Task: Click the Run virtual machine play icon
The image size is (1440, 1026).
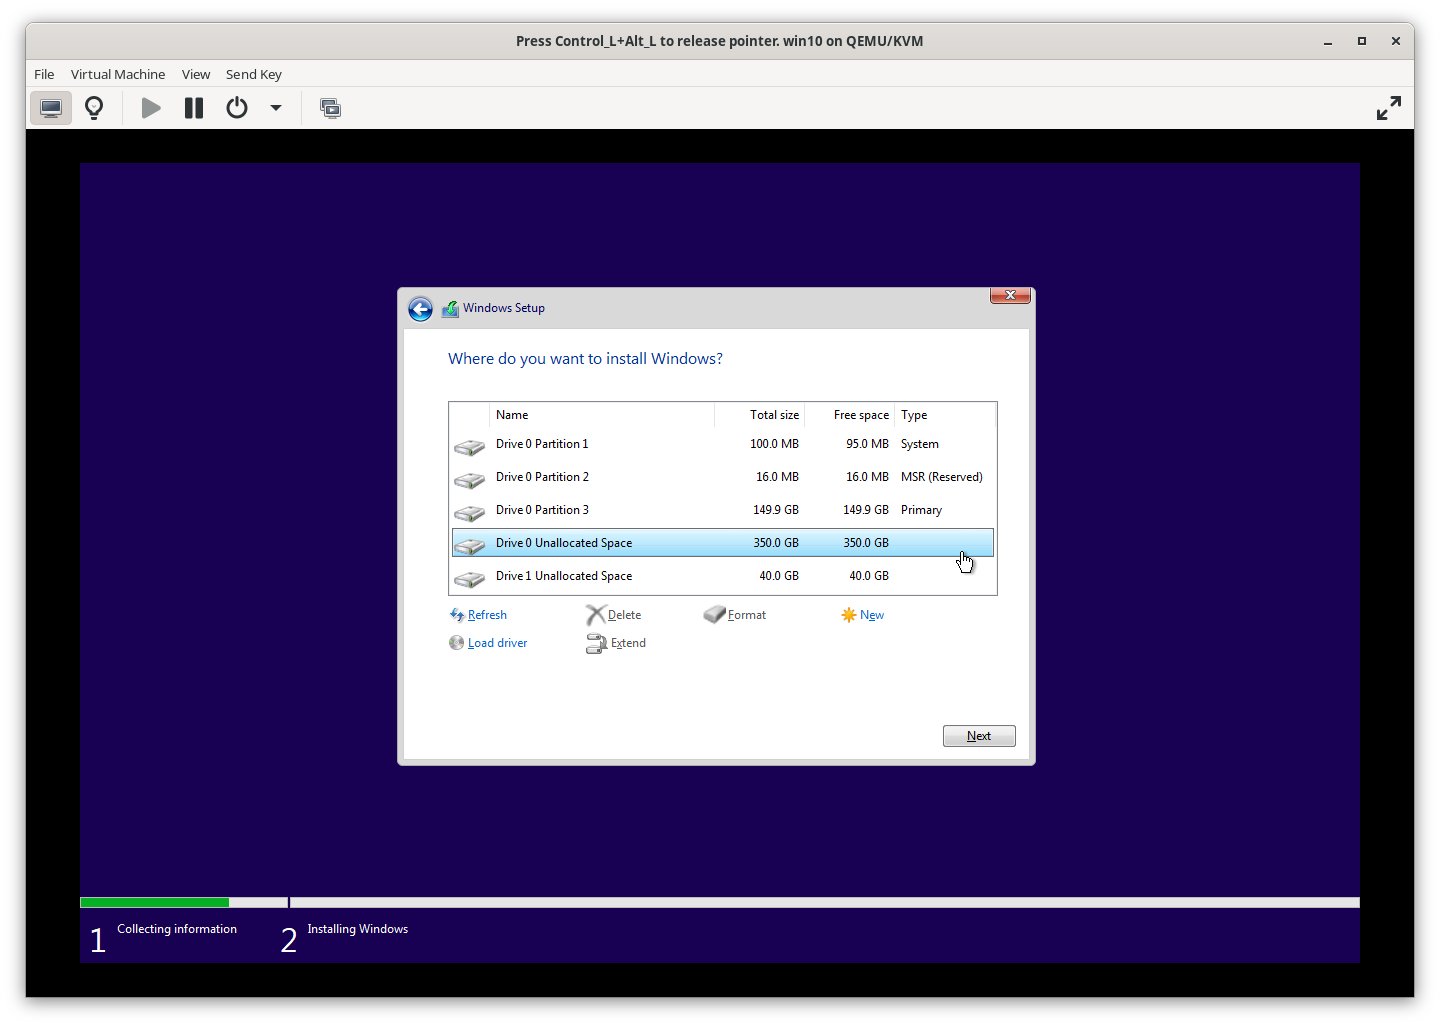Action: coord(151,108)
